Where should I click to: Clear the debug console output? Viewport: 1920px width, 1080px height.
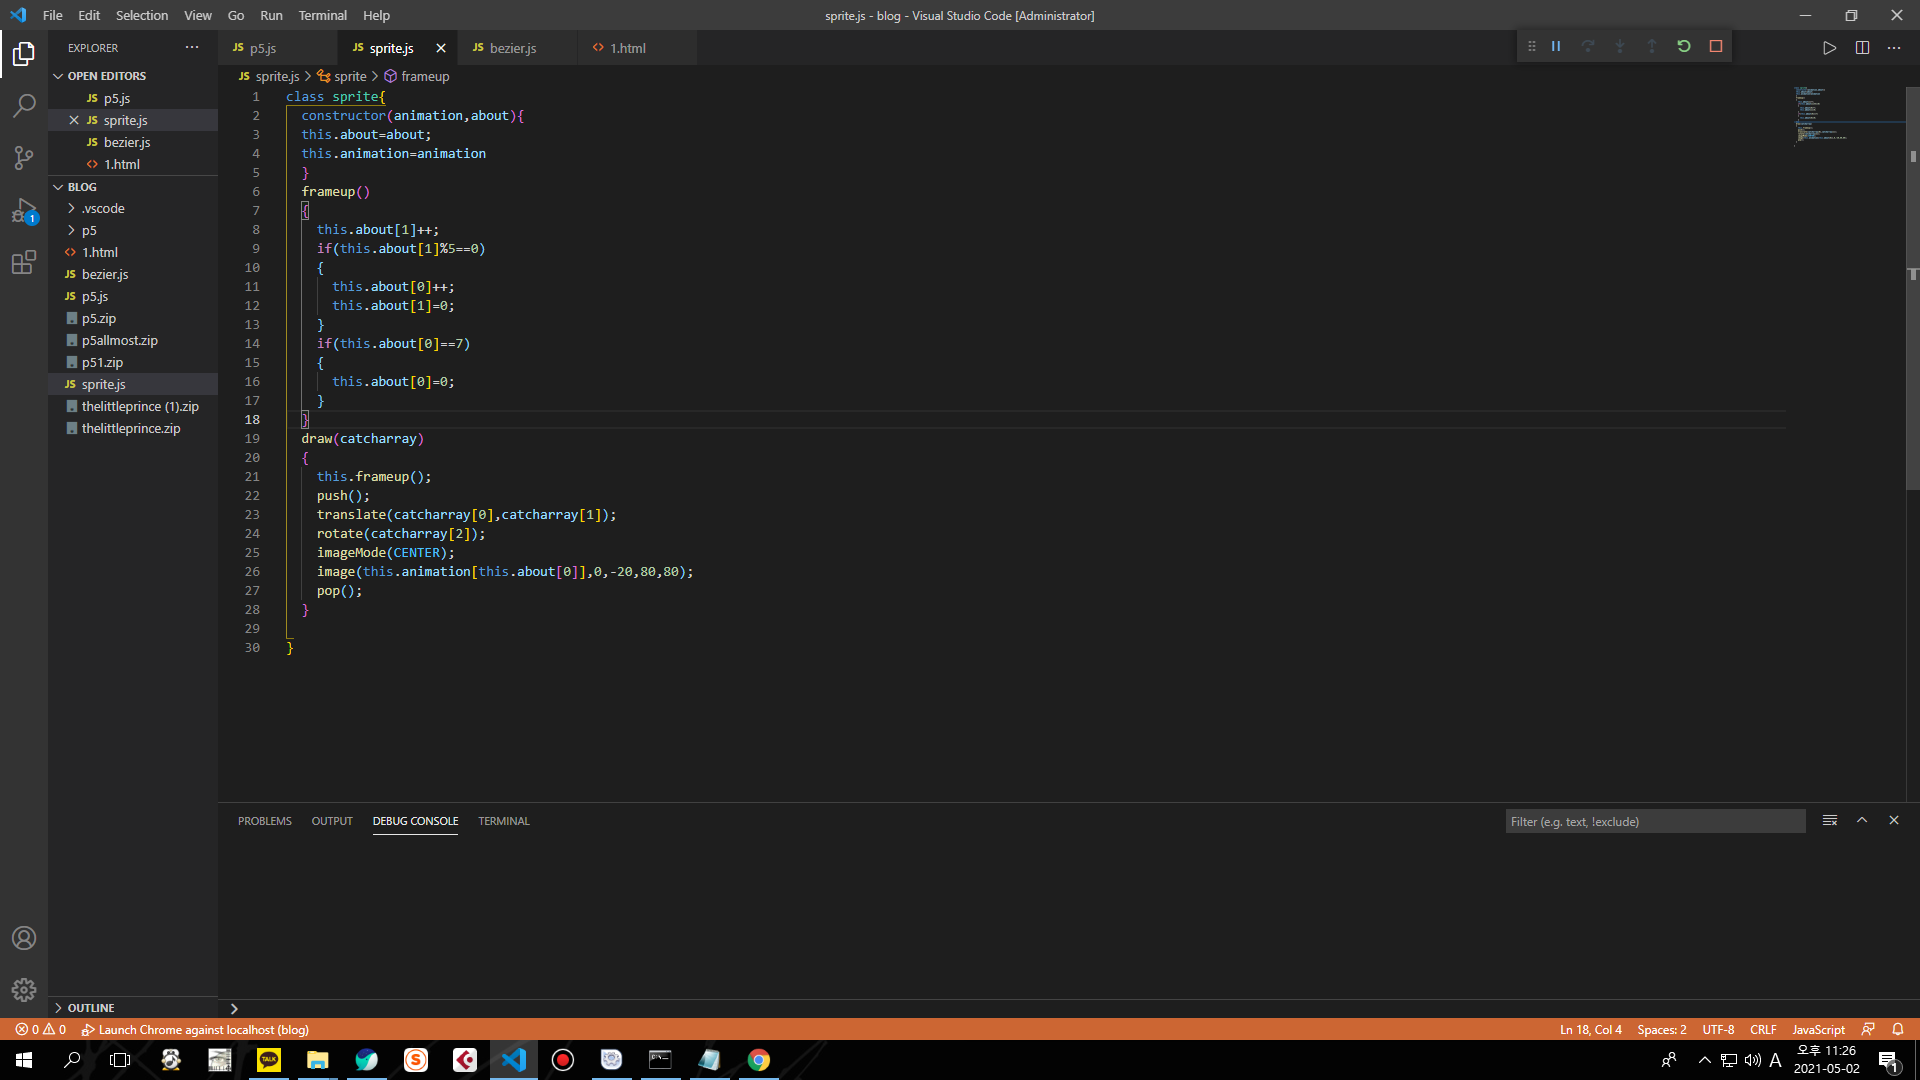click(x=1830, y=821)
